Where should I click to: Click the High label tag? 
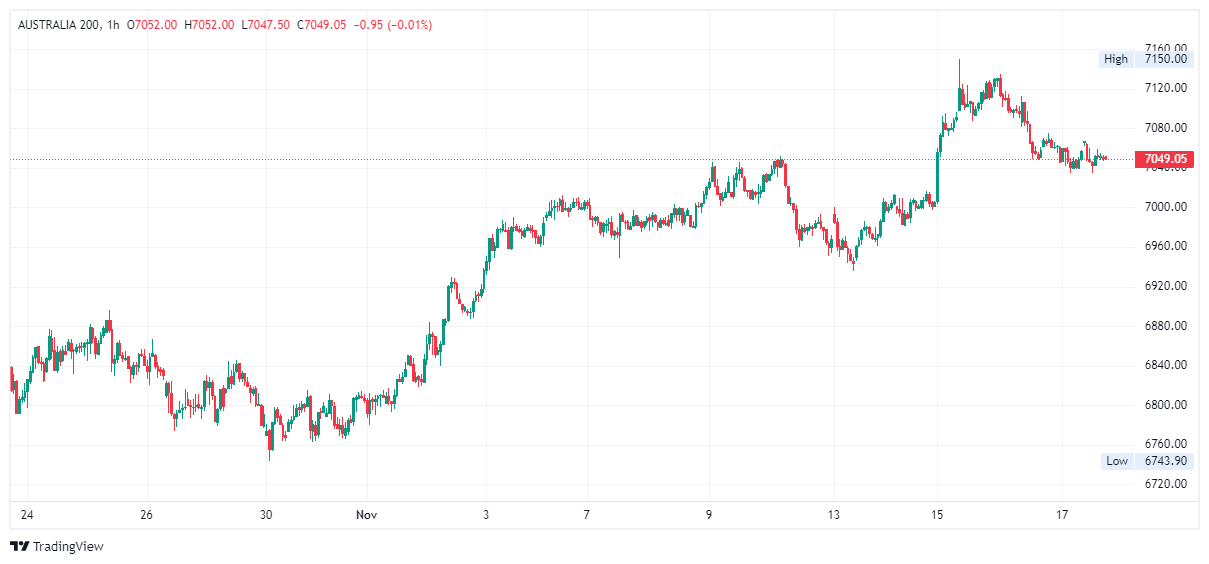point(1115,59)
